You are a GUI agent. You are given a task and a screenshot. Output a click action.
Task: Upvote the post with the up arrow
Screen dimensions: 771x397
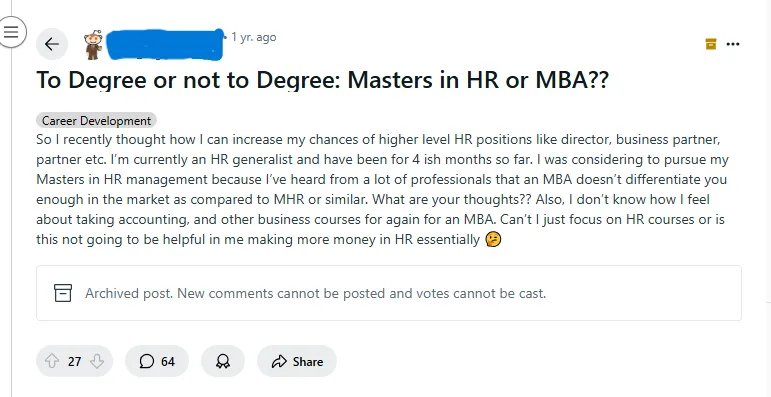(x=52, y=362)
